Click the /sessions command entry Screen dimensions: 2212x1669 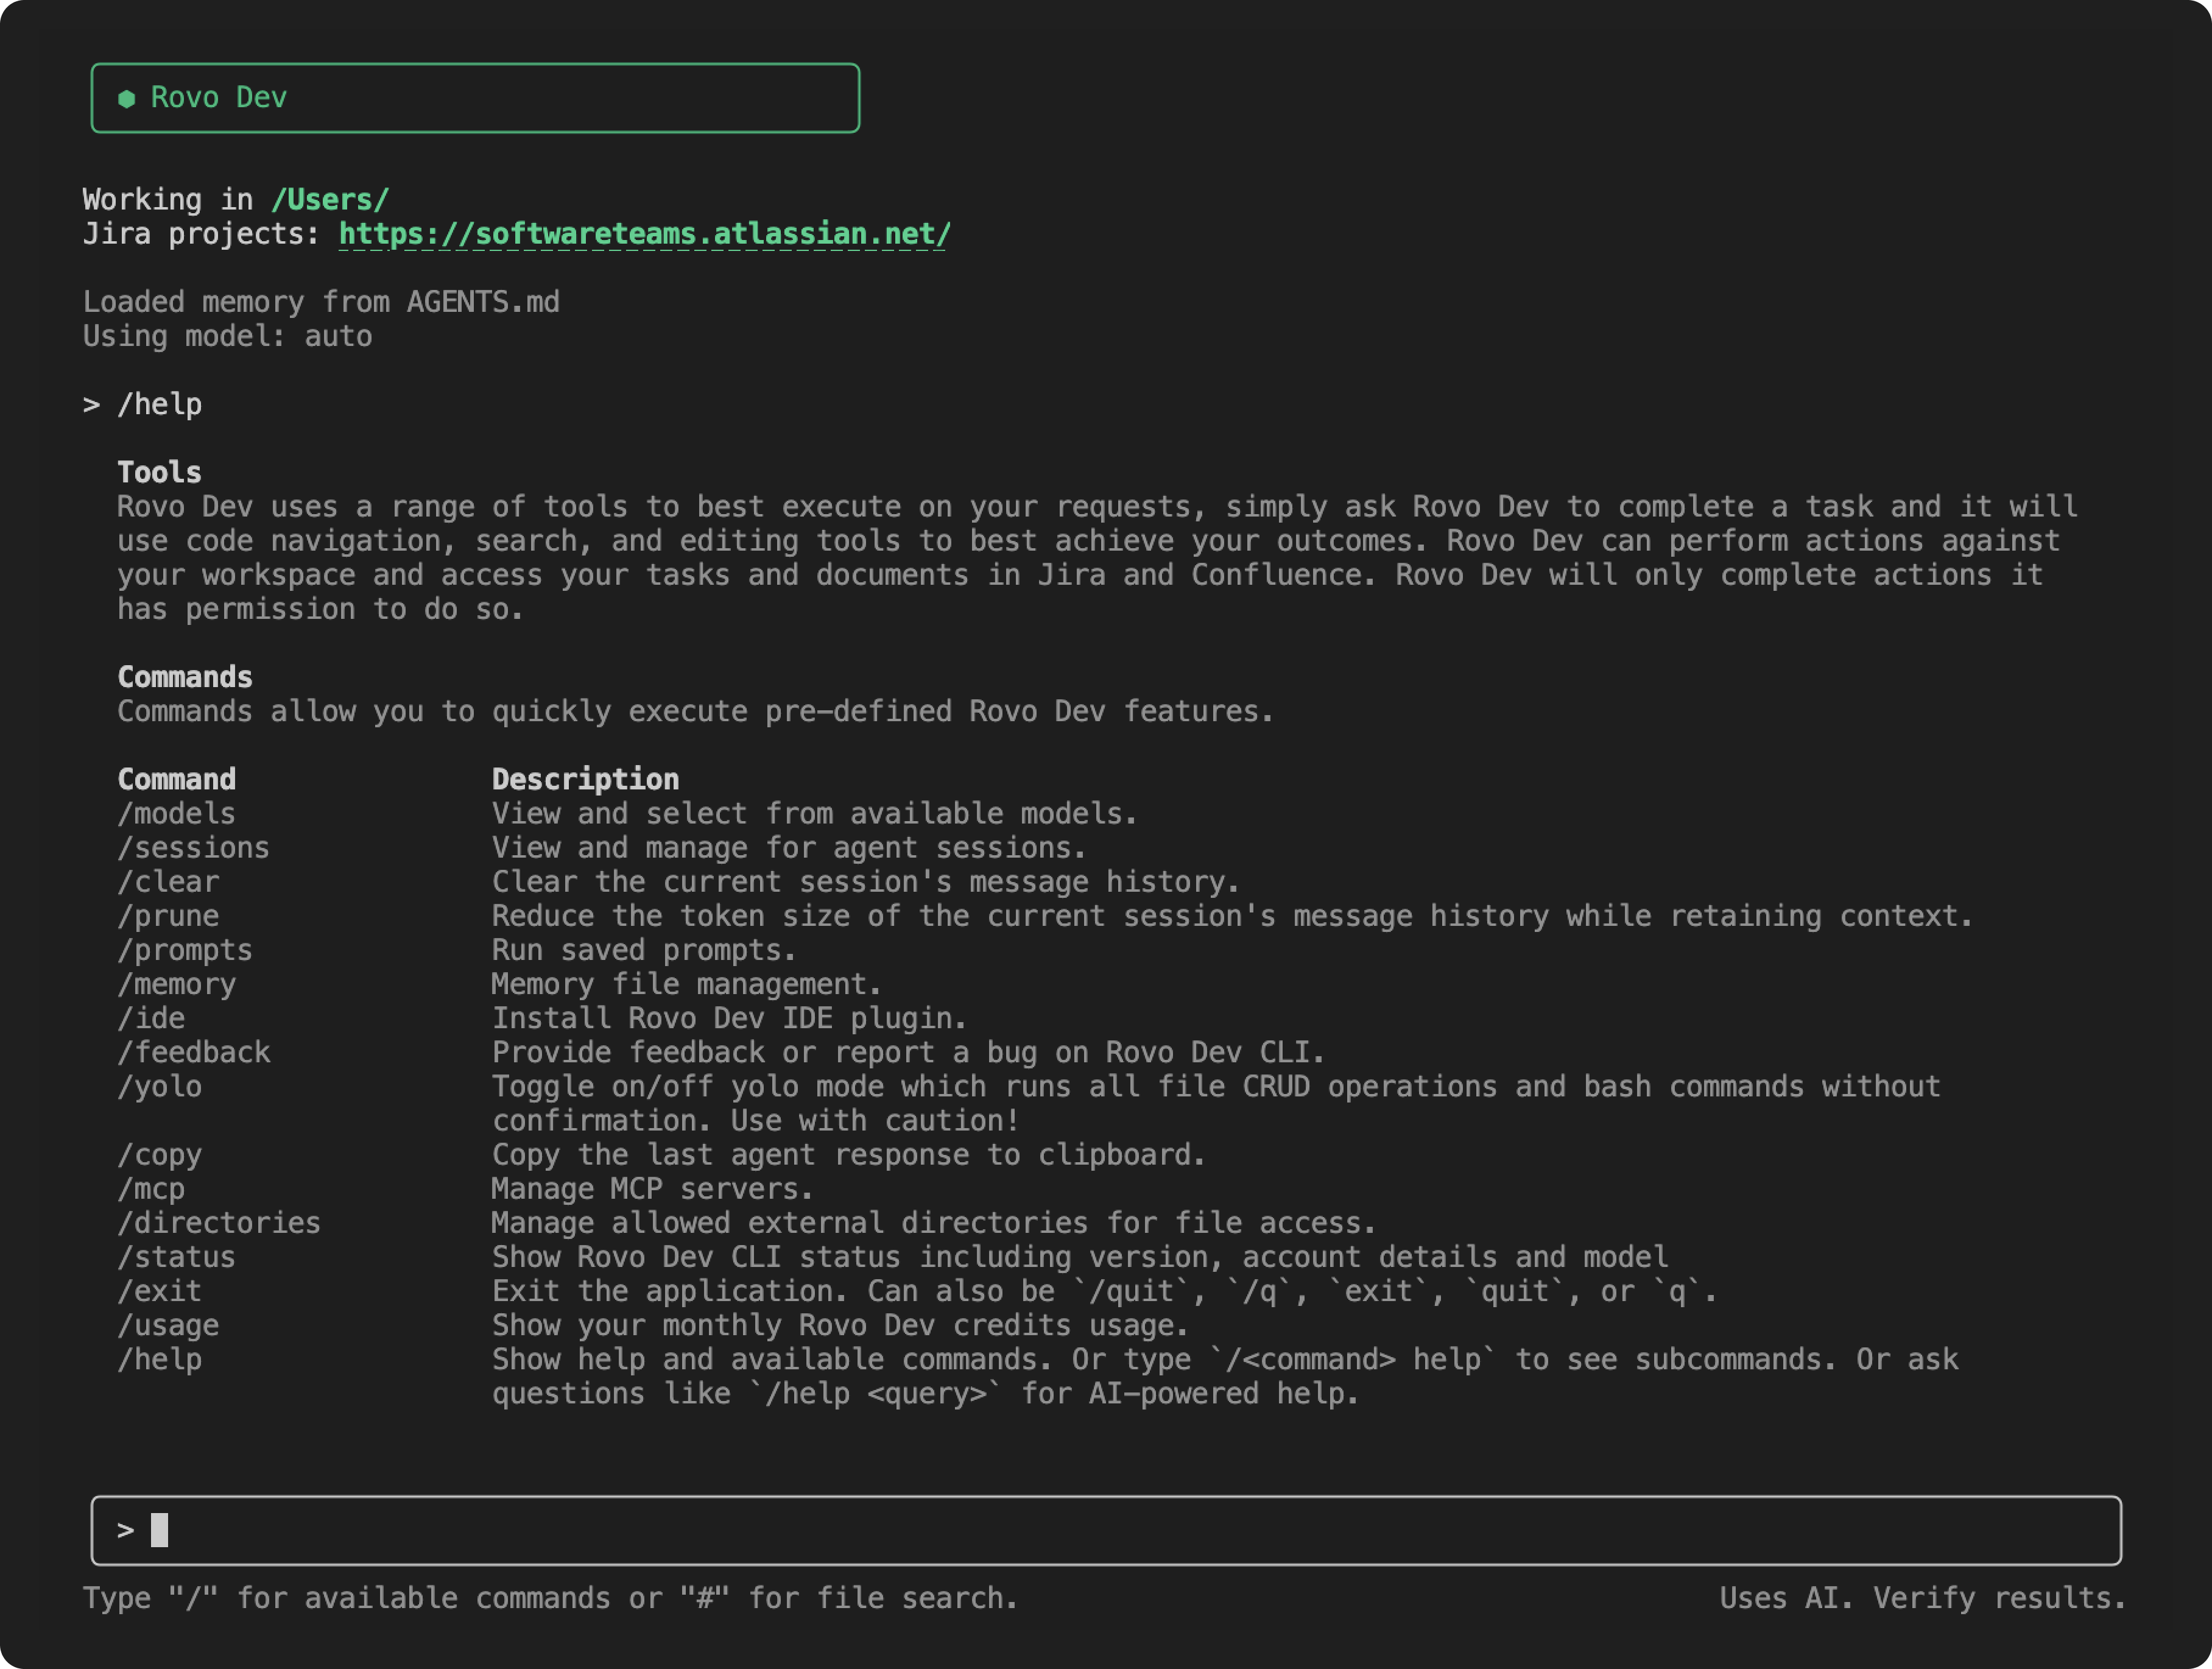click(x=193, y=848)
